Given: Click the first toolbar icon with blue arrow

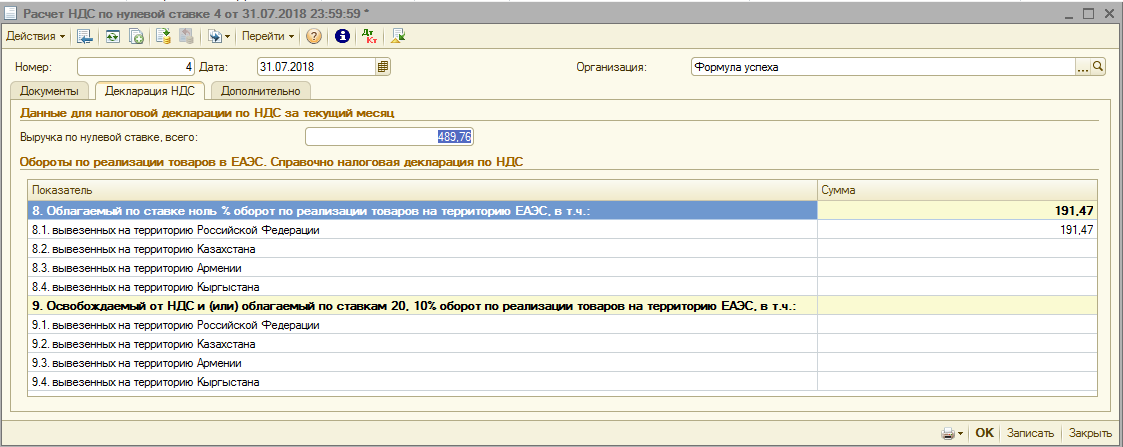Looking at the screenshot, I should click(85, 37).
